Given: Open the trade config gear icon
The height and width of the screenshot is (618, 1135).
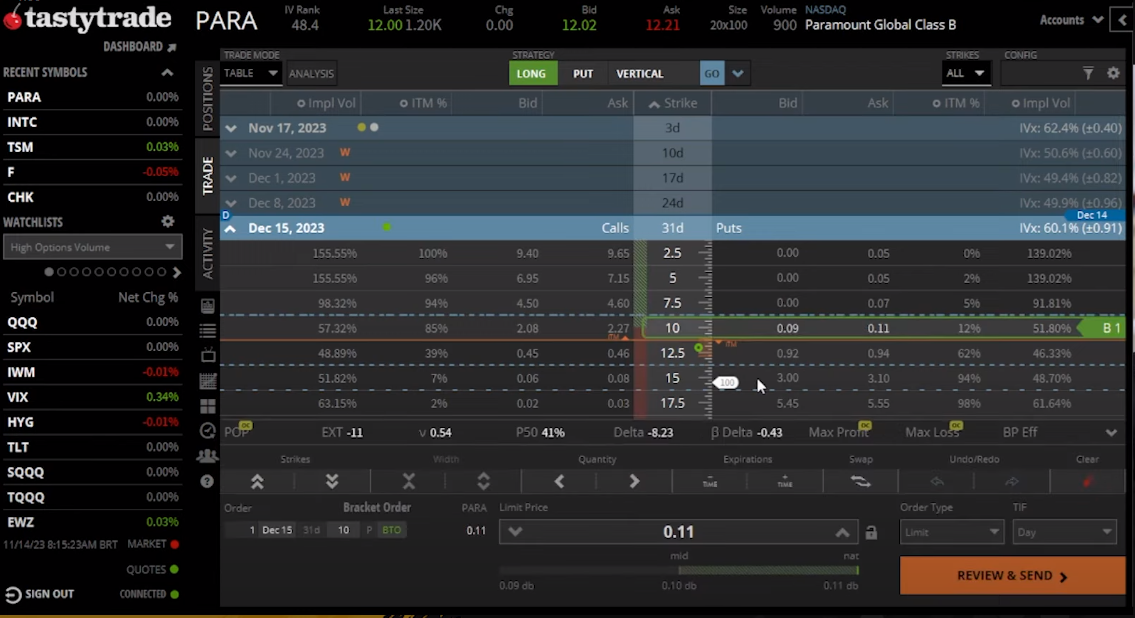Looking at the screenshot, I should pos(1113,73).
